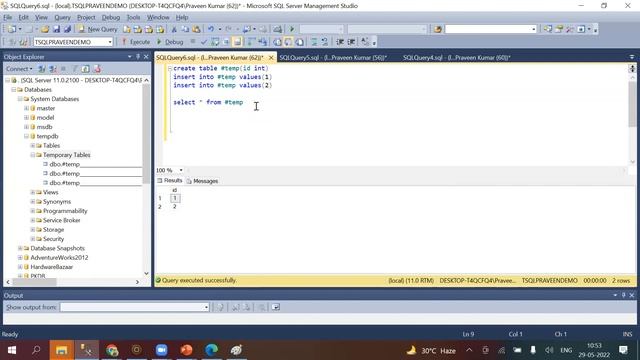
Task: Click the Copy icon in toolbar
Action: [x=185, y=29]
